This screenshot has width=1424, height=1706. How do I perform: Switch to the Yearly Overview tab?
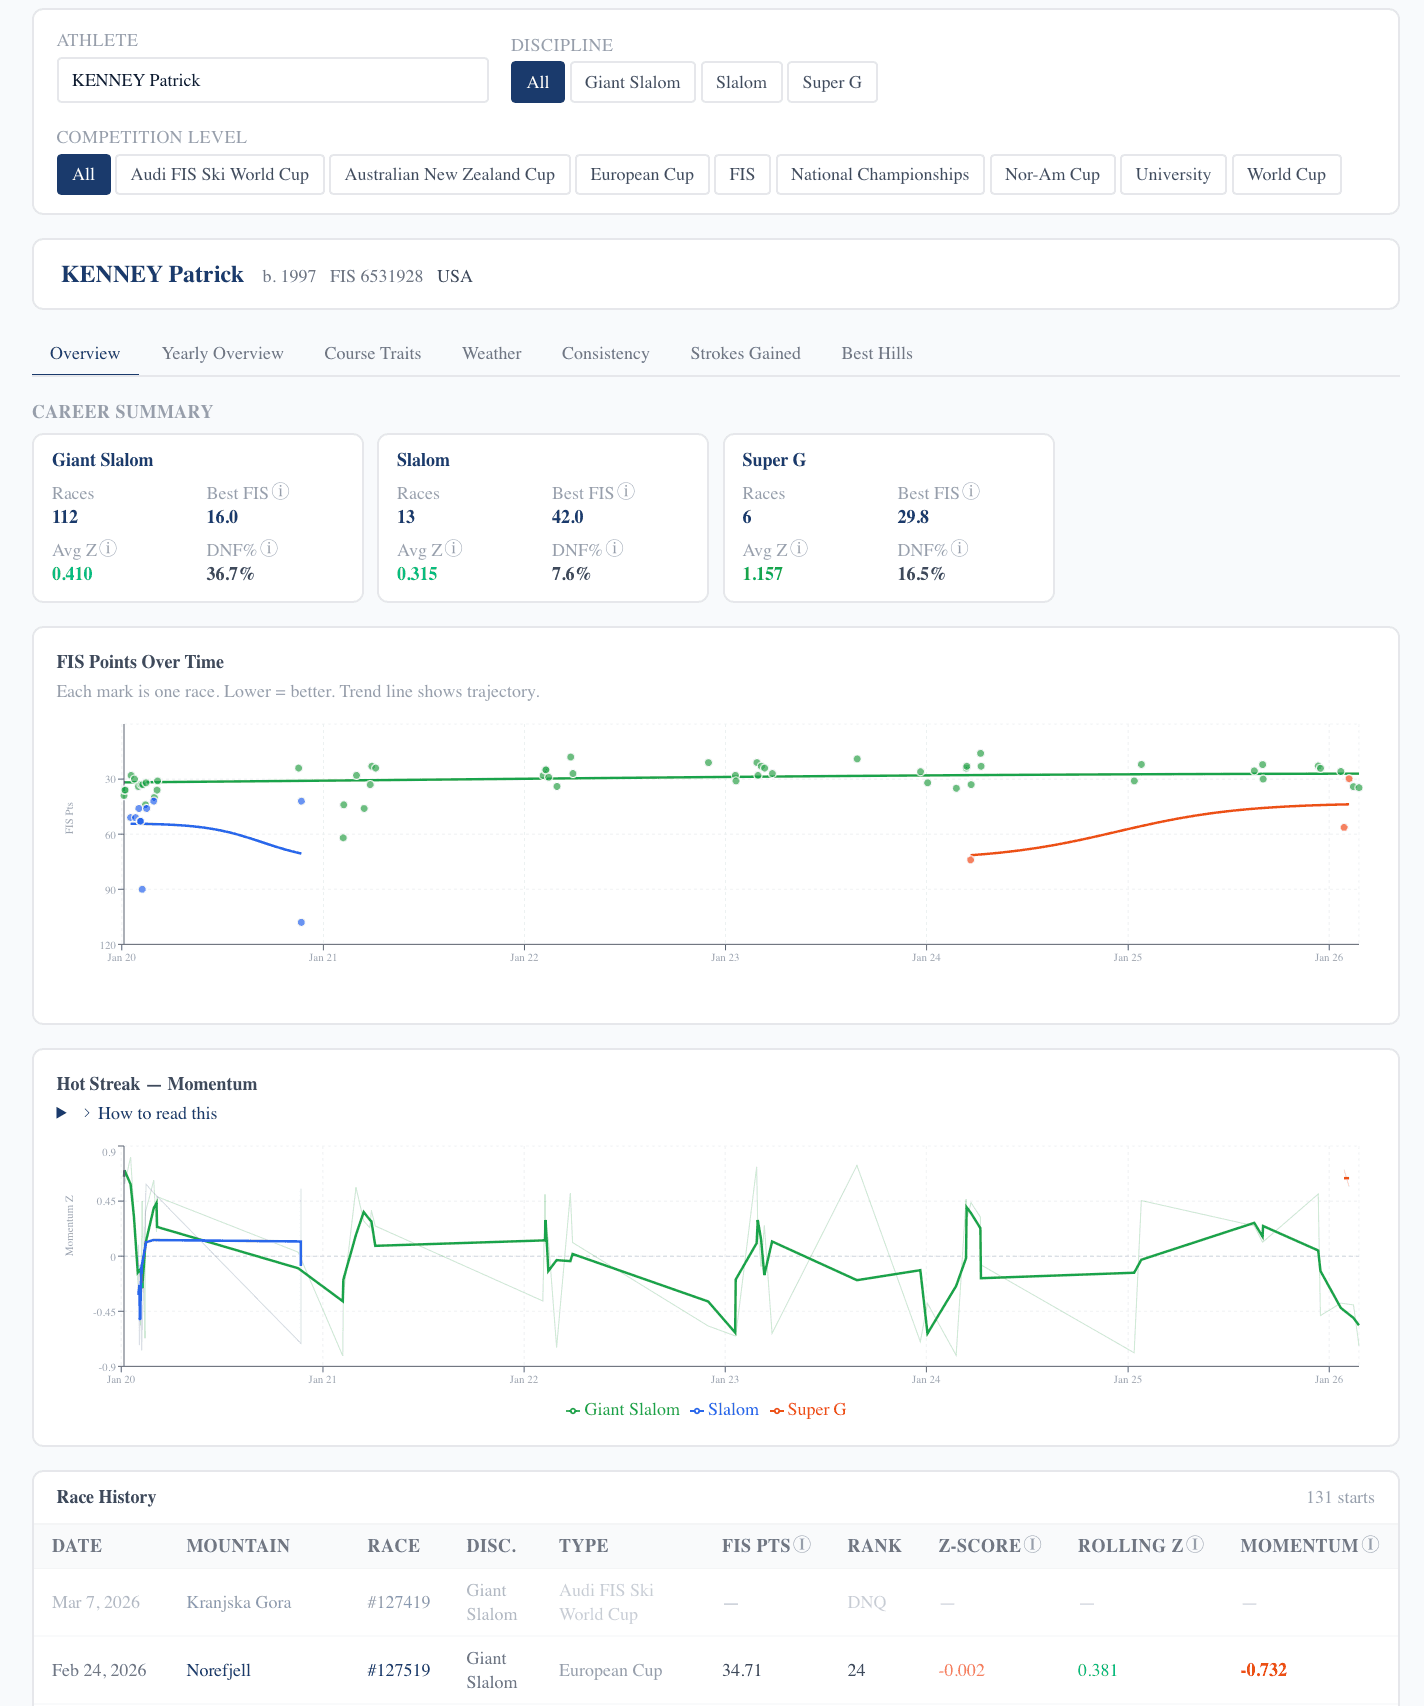click(222, 353)
